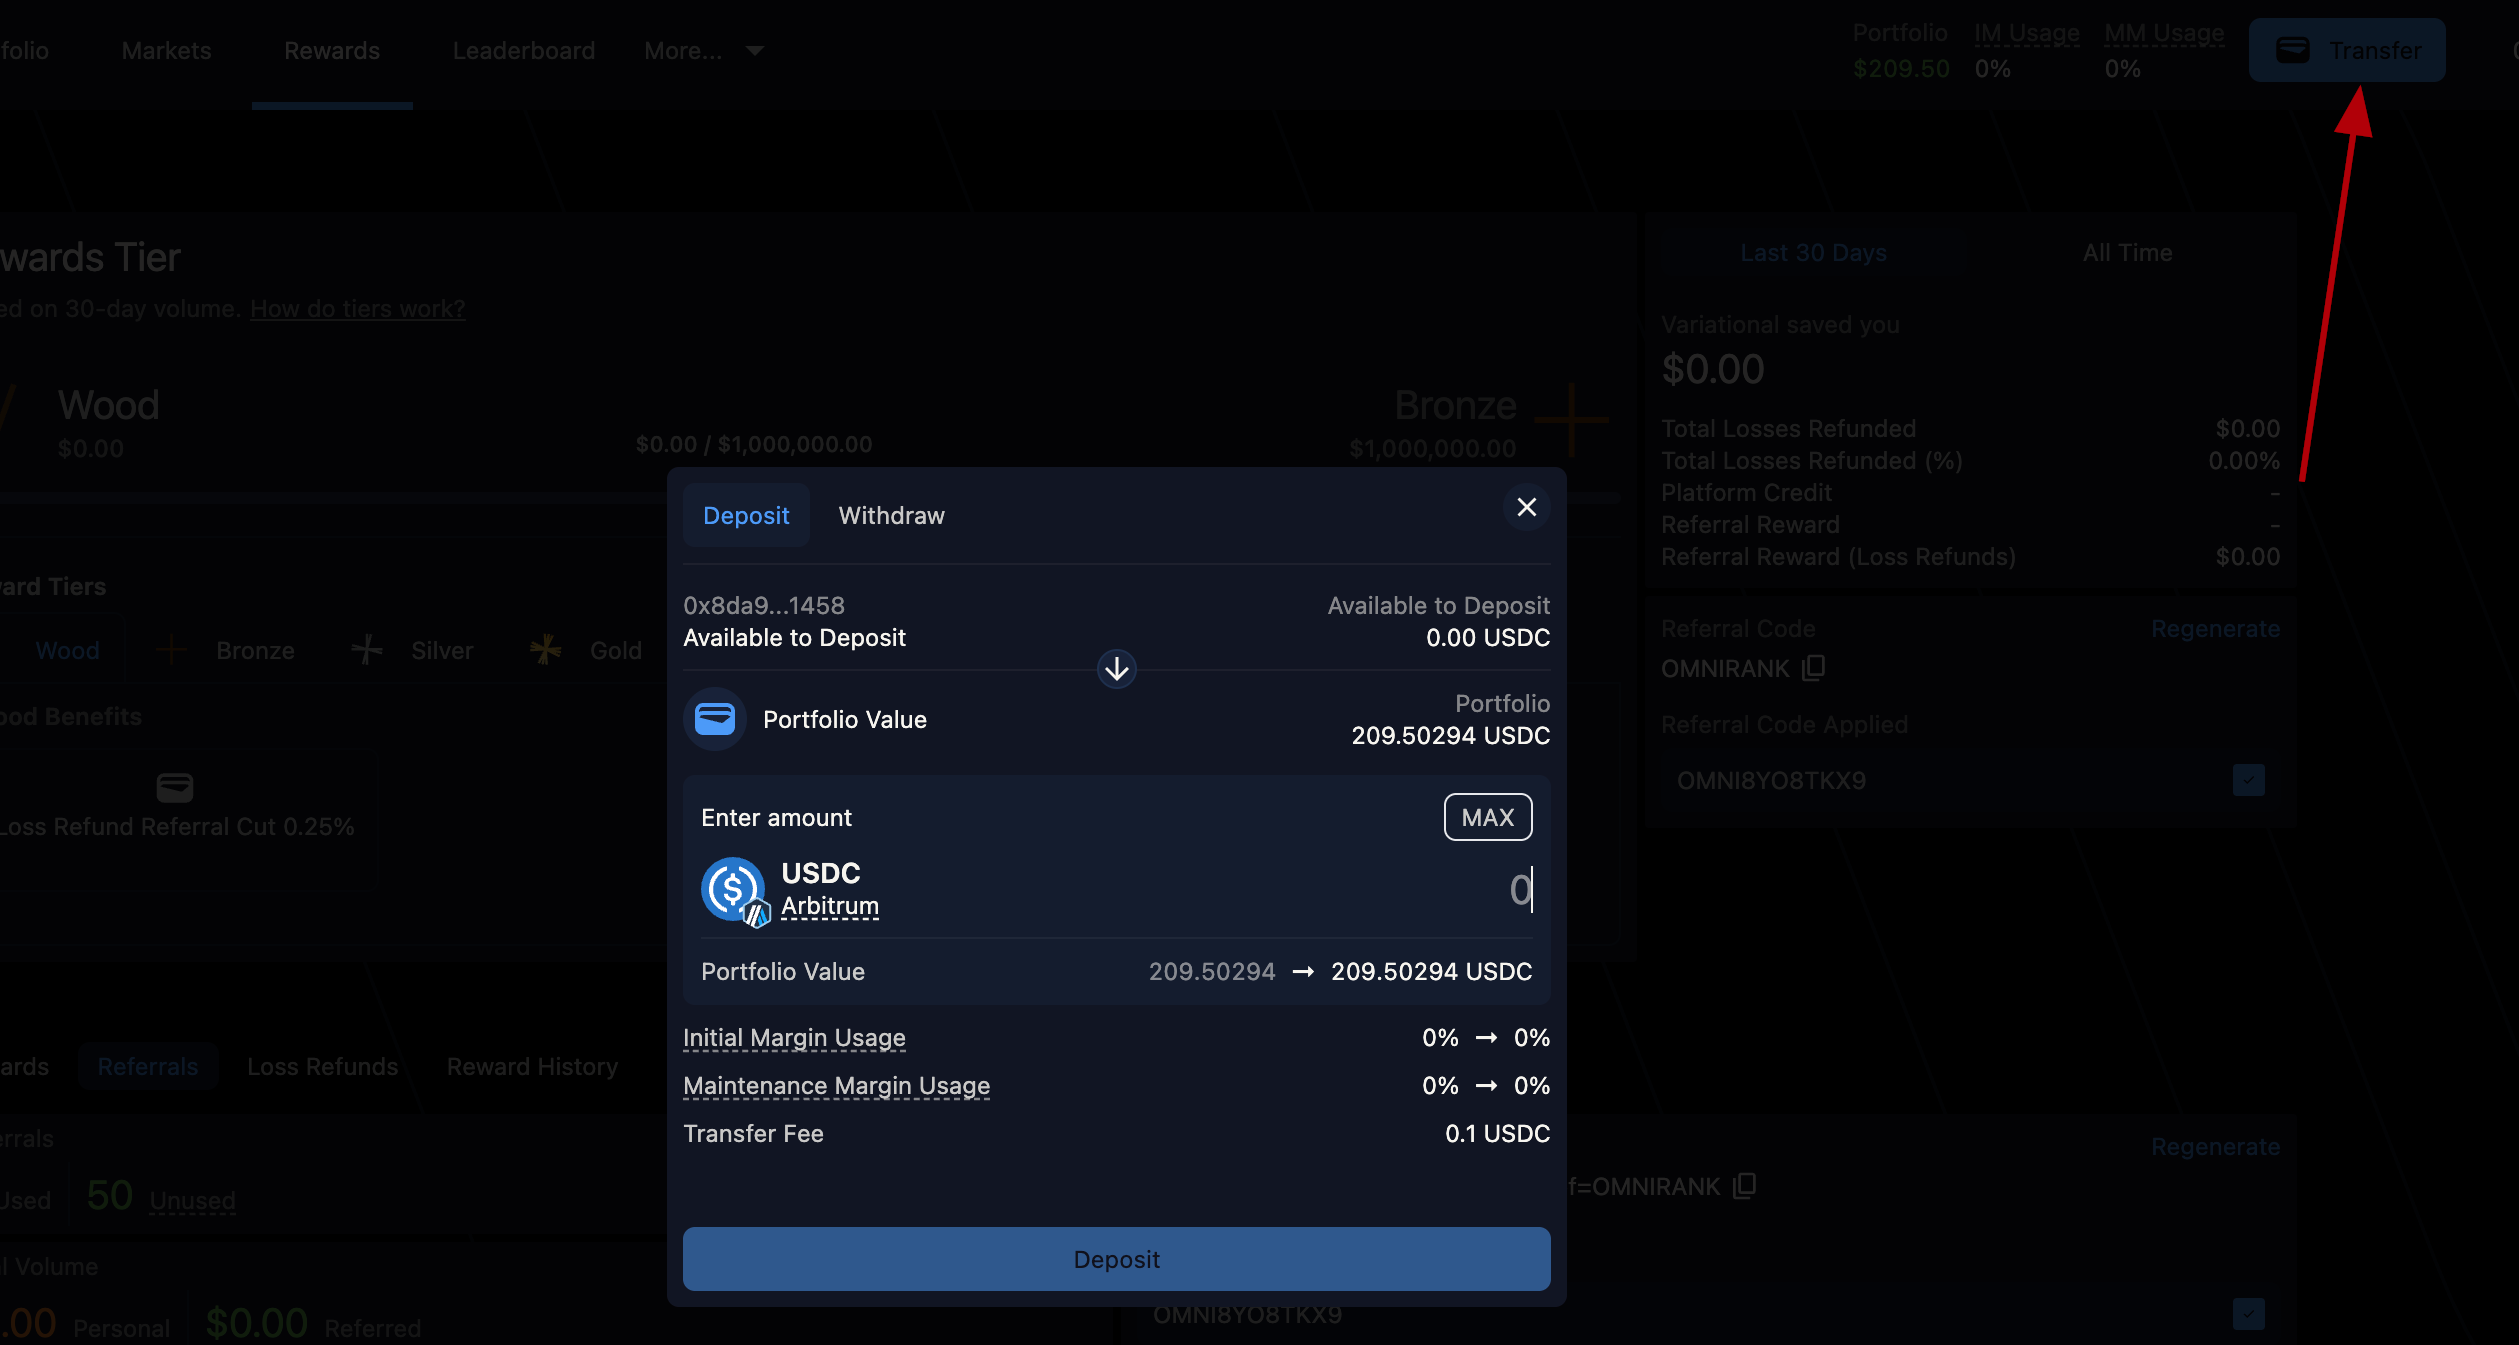Viewport: 2519px width, 1345px height.
Task: Copy the referral link ending in OMNIRANK
Action: pos(1745,1185)
